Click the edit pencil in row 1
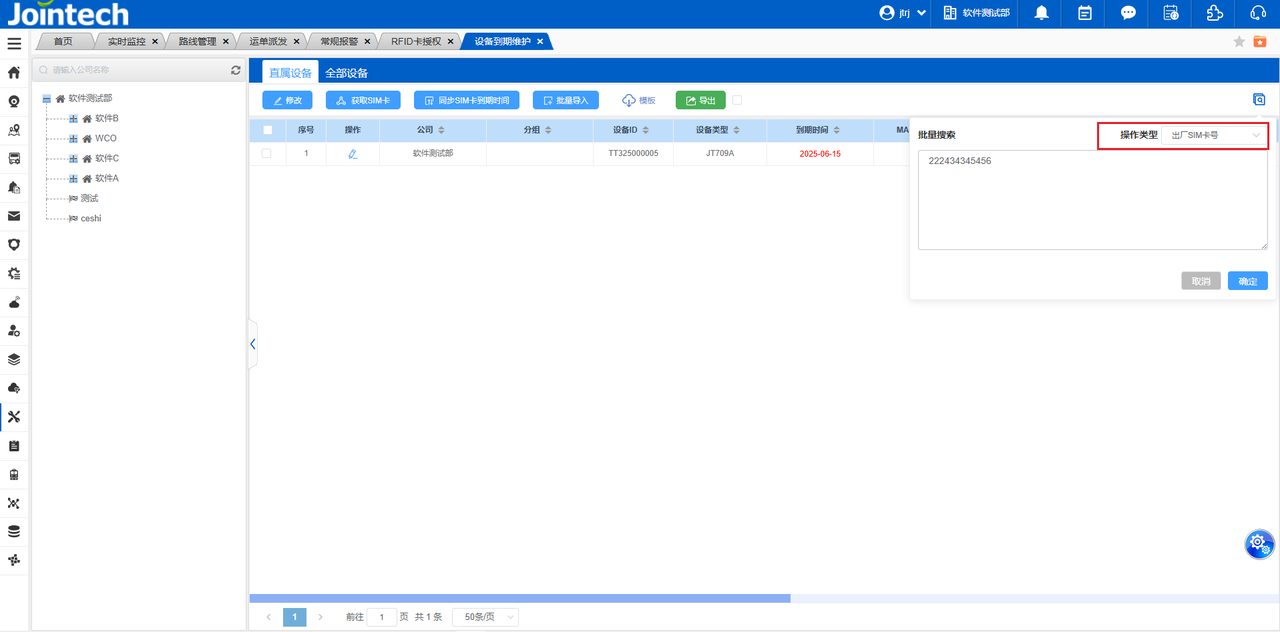 click(x=352, y=154)
